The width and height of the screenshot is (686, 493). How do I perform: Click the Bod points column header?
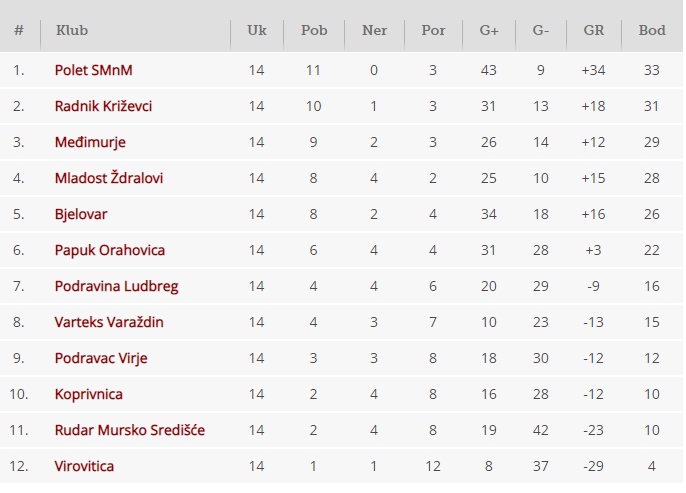point(652,30)
